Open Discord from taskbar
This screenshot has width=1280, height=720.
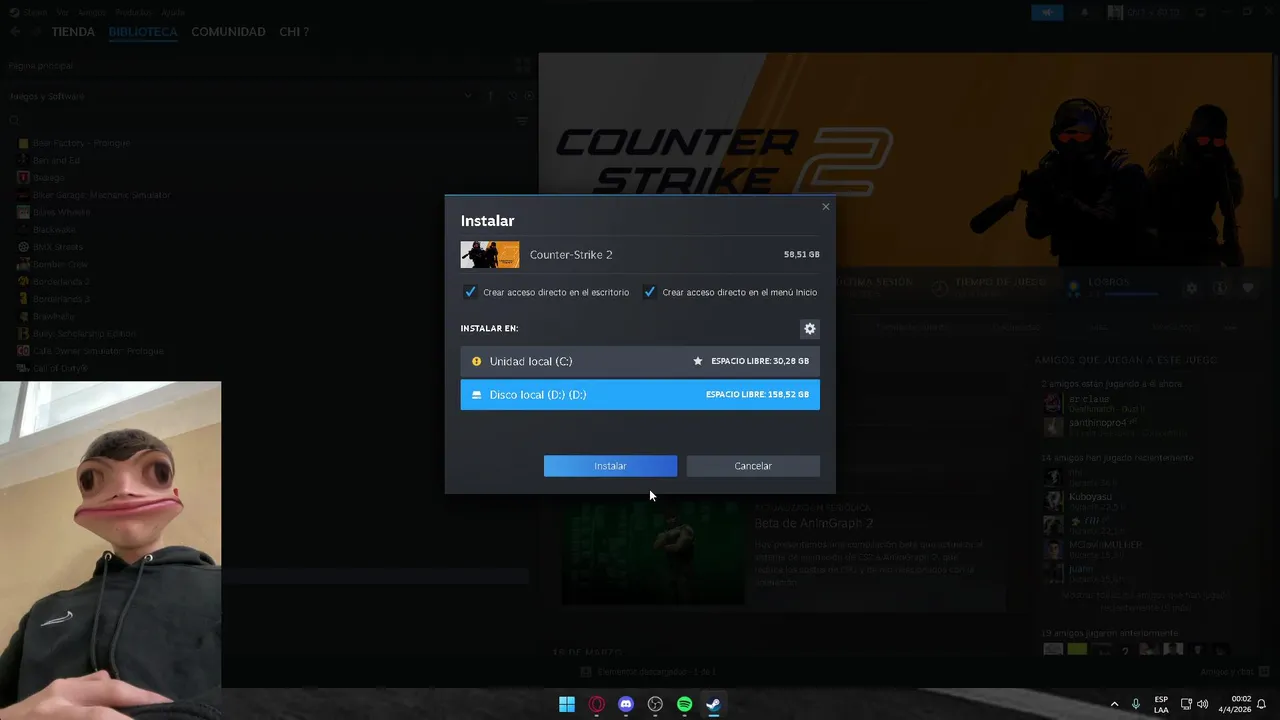tap(626, 704)
